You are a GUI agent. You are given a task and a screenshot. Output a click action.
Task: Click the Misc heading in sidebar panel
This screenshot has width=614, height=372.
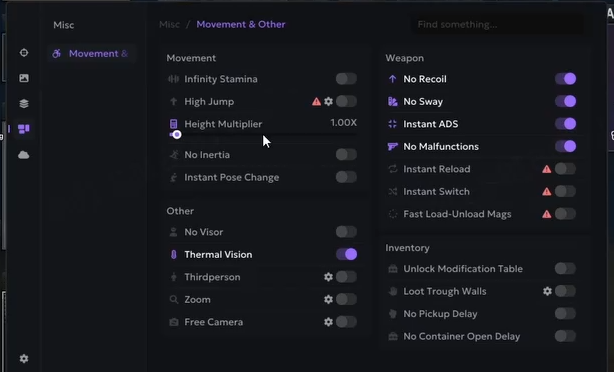(64, 25)
